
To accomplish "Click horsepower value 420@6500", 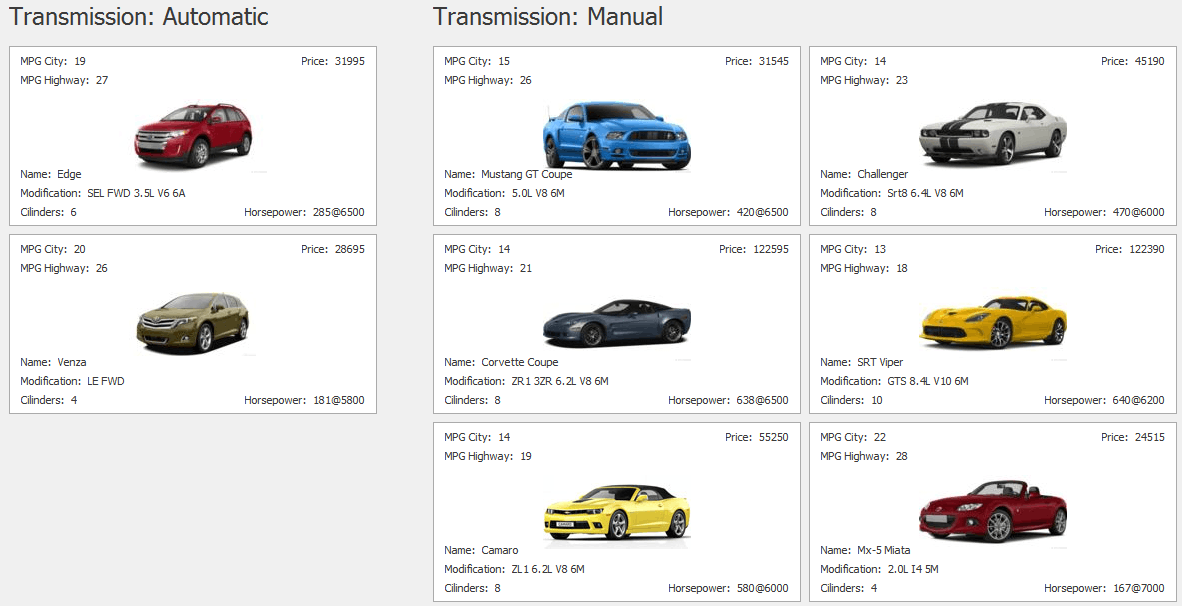I will pos(763,213).
